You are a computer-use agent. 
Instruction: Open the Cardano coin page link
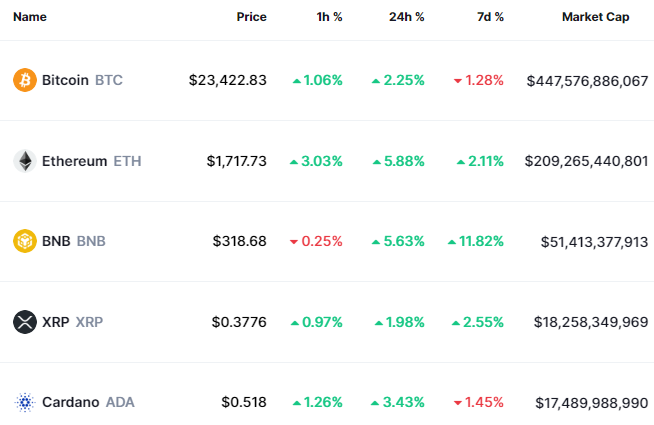(70, 402)
